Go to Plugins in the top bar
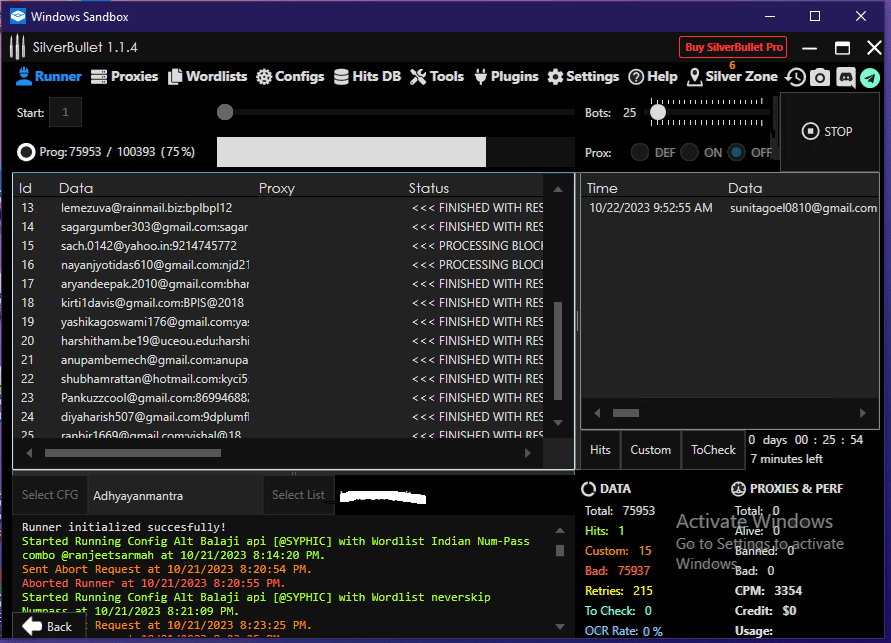 (x=506, y=77)
